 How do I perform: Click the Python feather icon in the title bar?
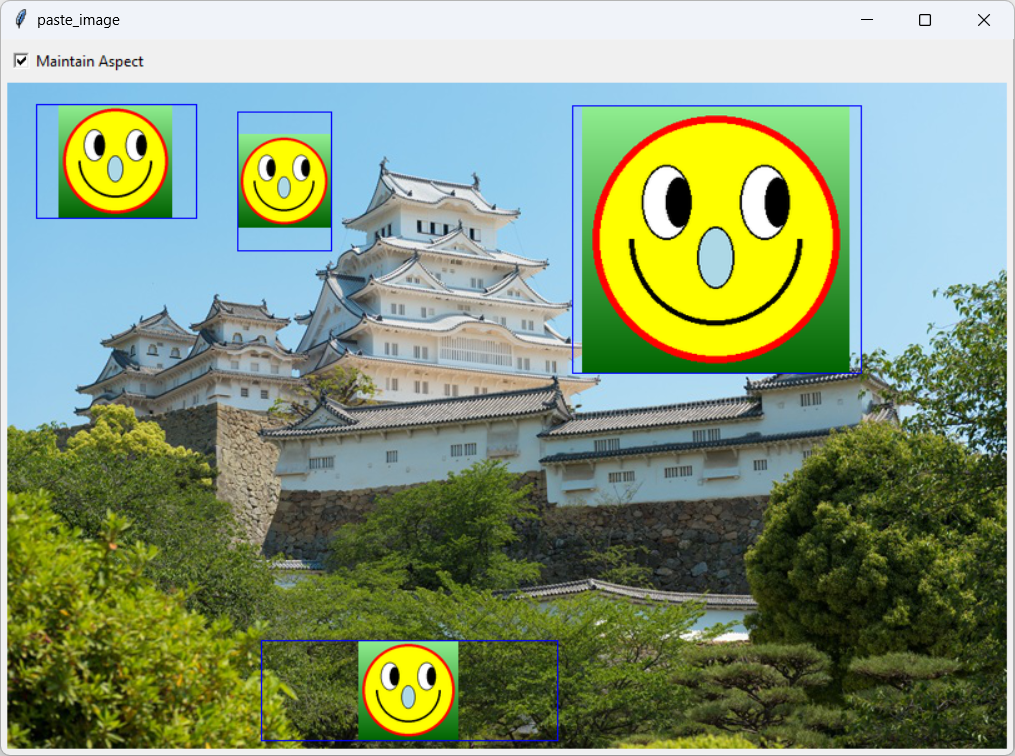[18, 19]
